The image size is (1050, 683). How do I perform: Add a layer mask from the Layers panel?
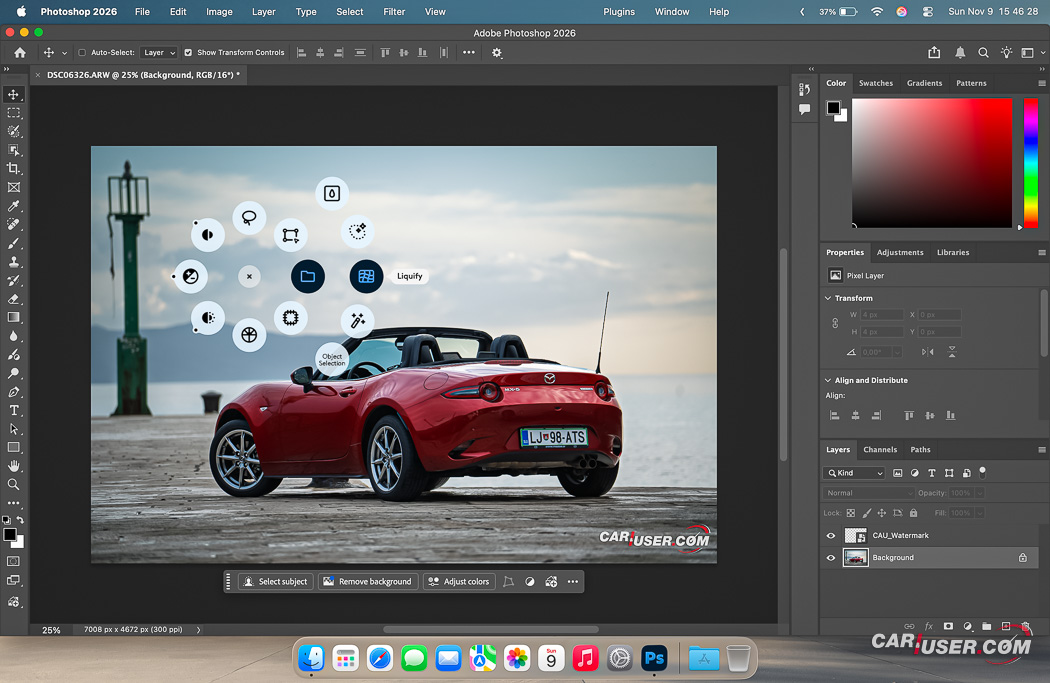click(948, 627)
